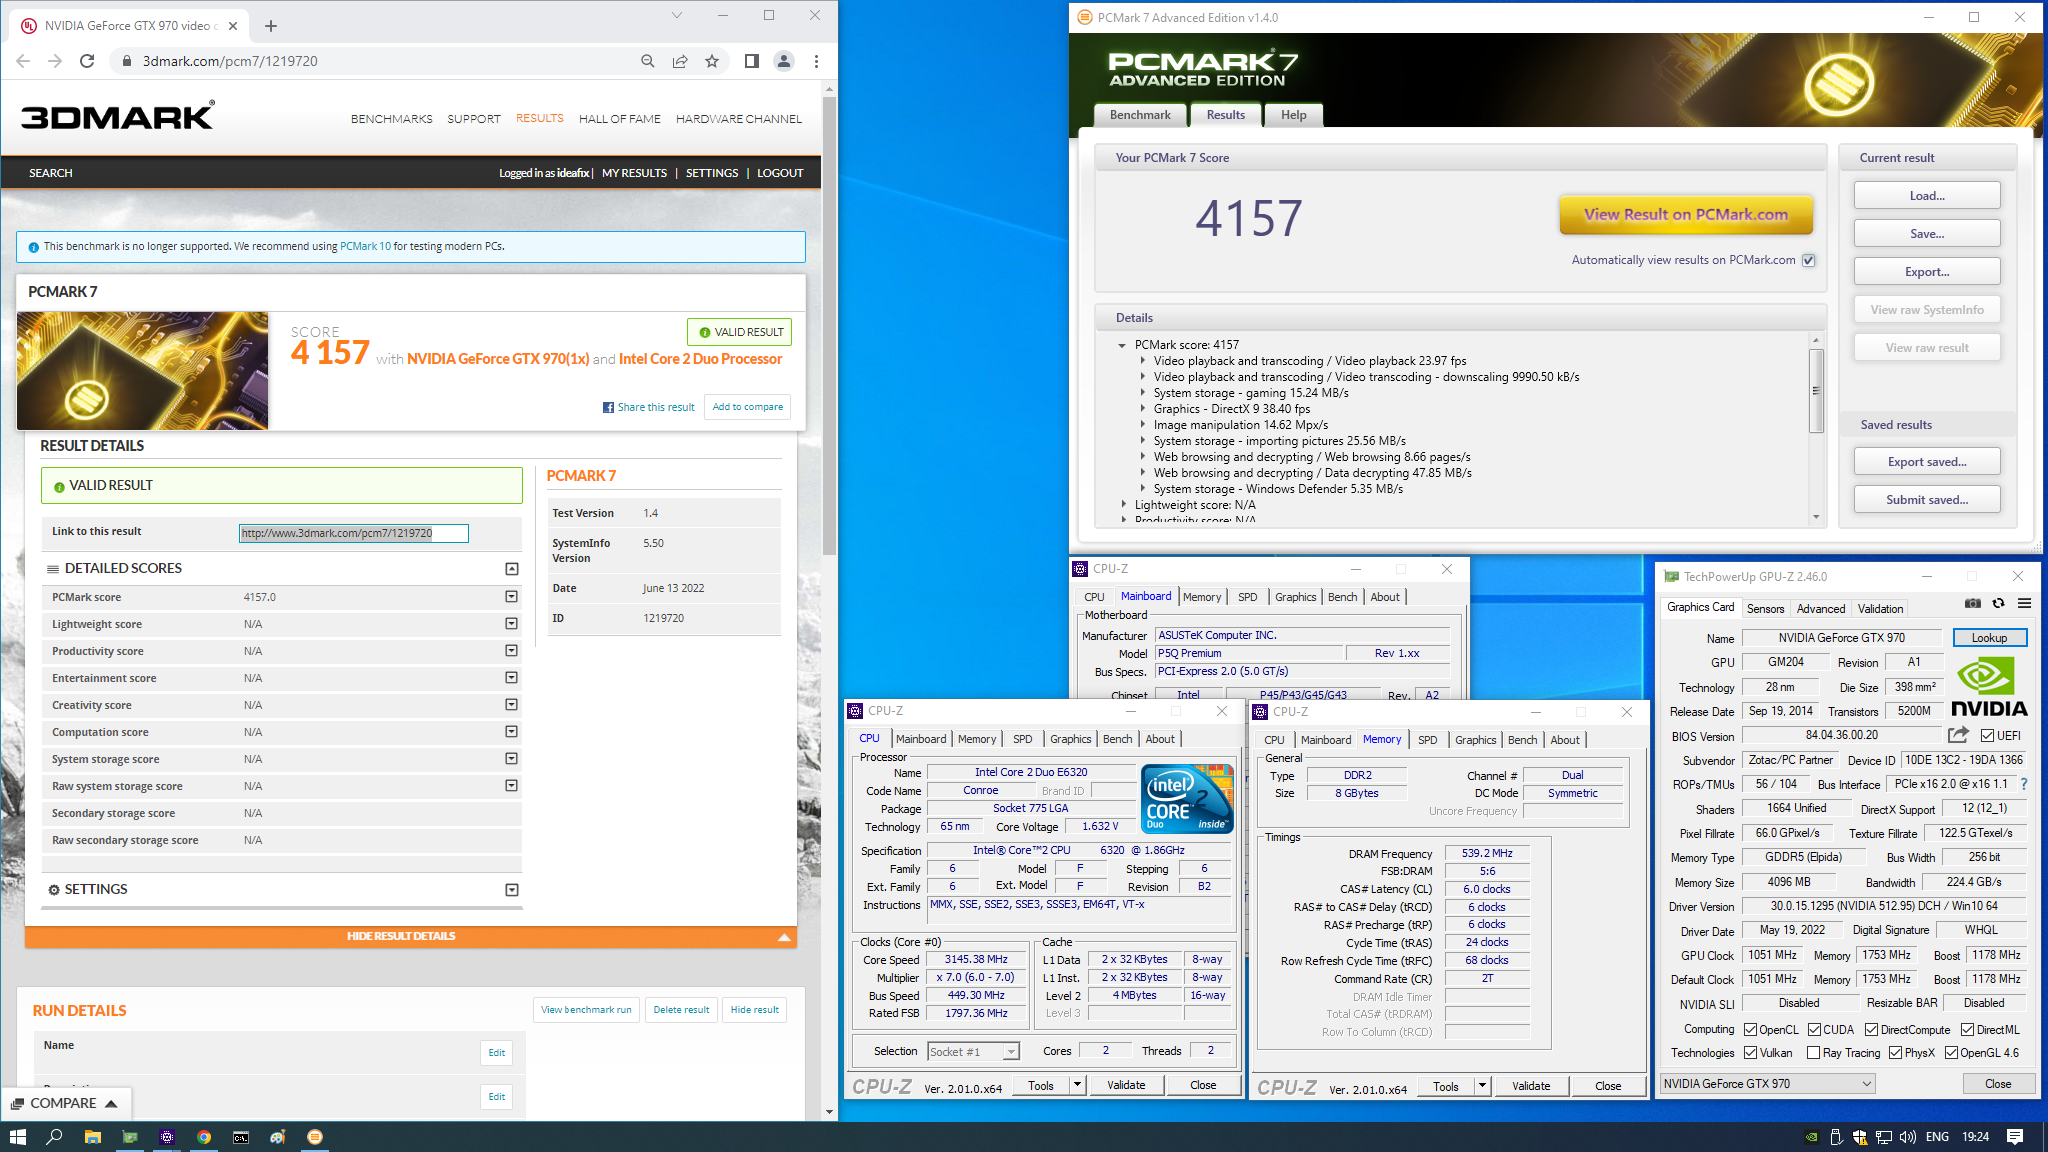This screenshot has width=2048, height=1152.
Task: Collapse the PCMark score tree node
Action: [1122, 345]
